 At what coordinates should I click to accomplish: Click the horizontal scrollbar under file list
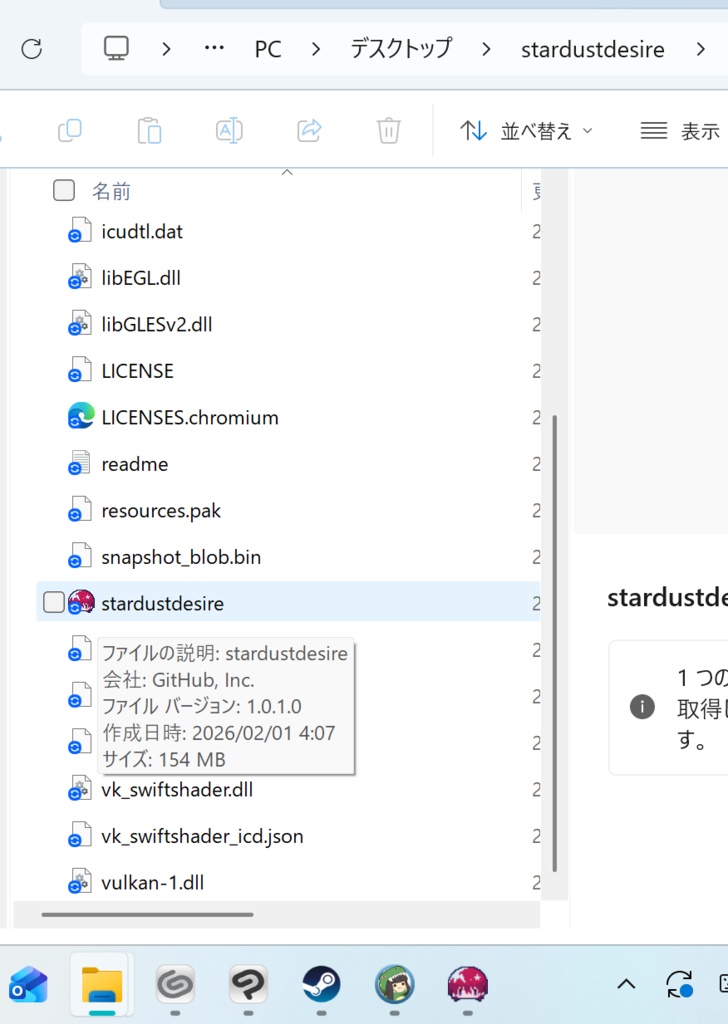(x=148, y=914)
